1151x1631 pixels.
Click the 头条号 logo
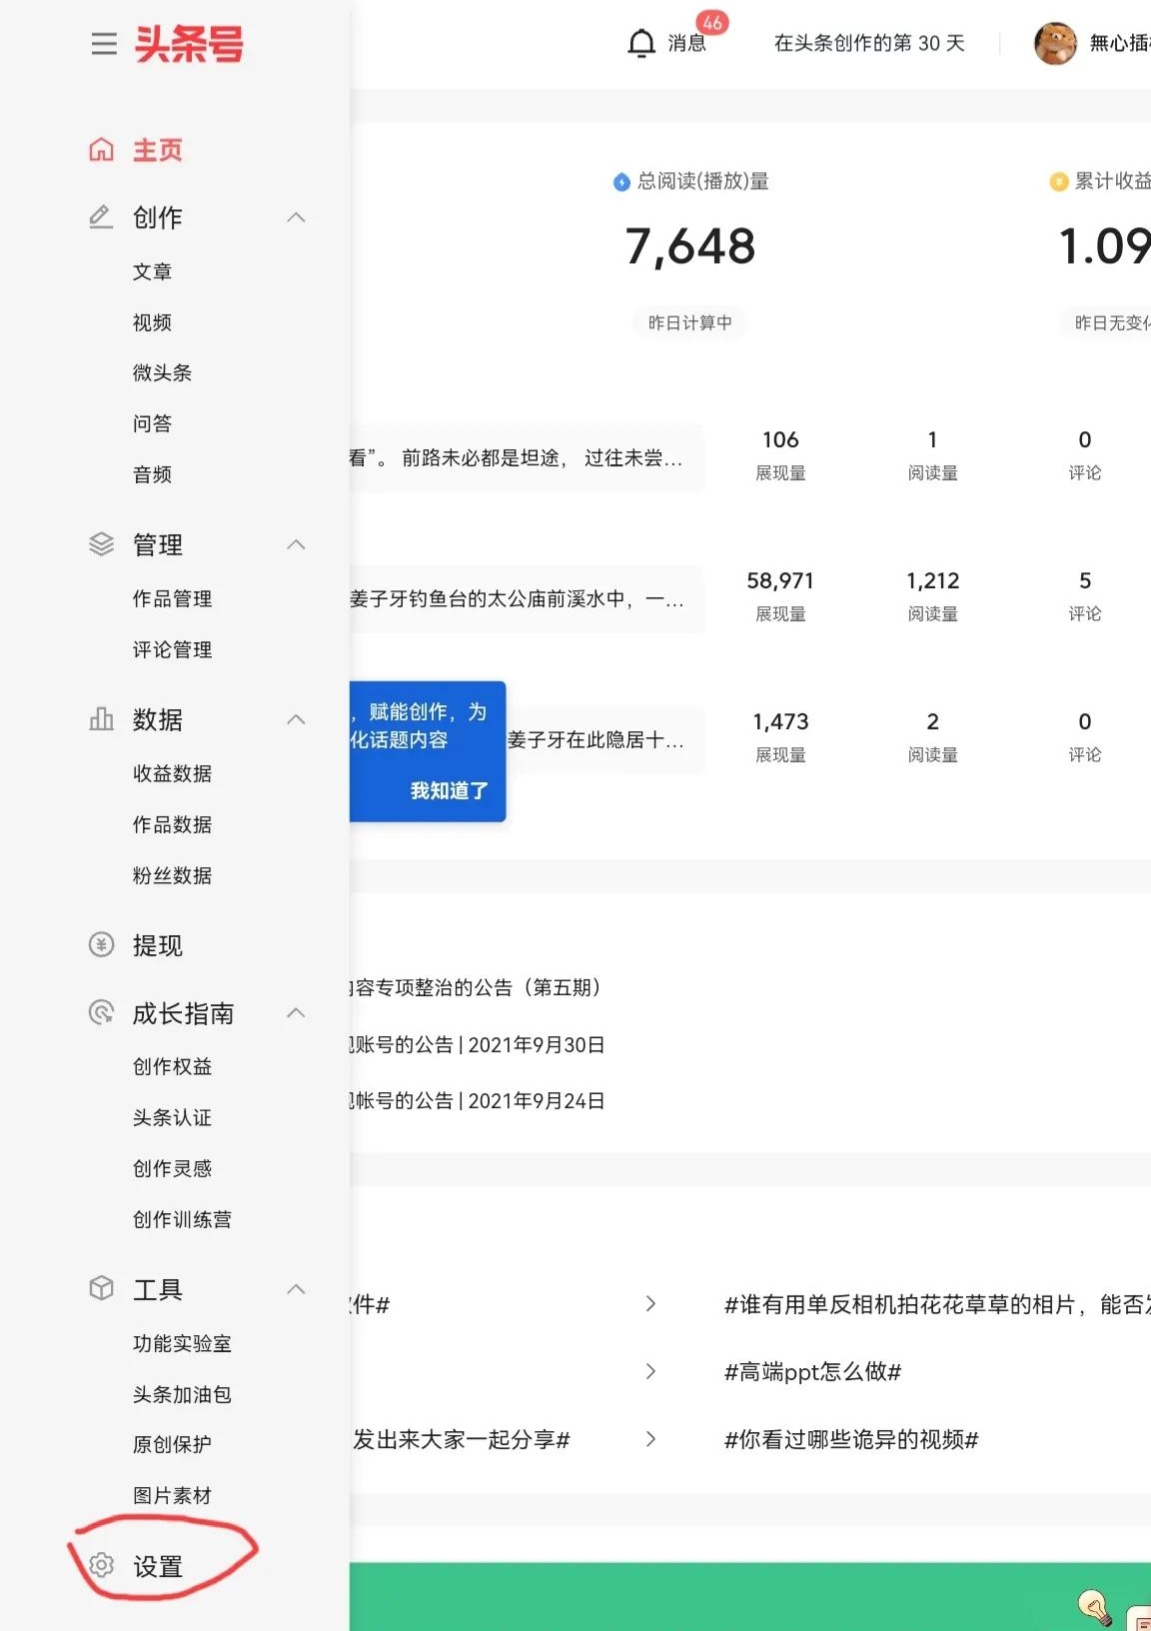[189, 44]
